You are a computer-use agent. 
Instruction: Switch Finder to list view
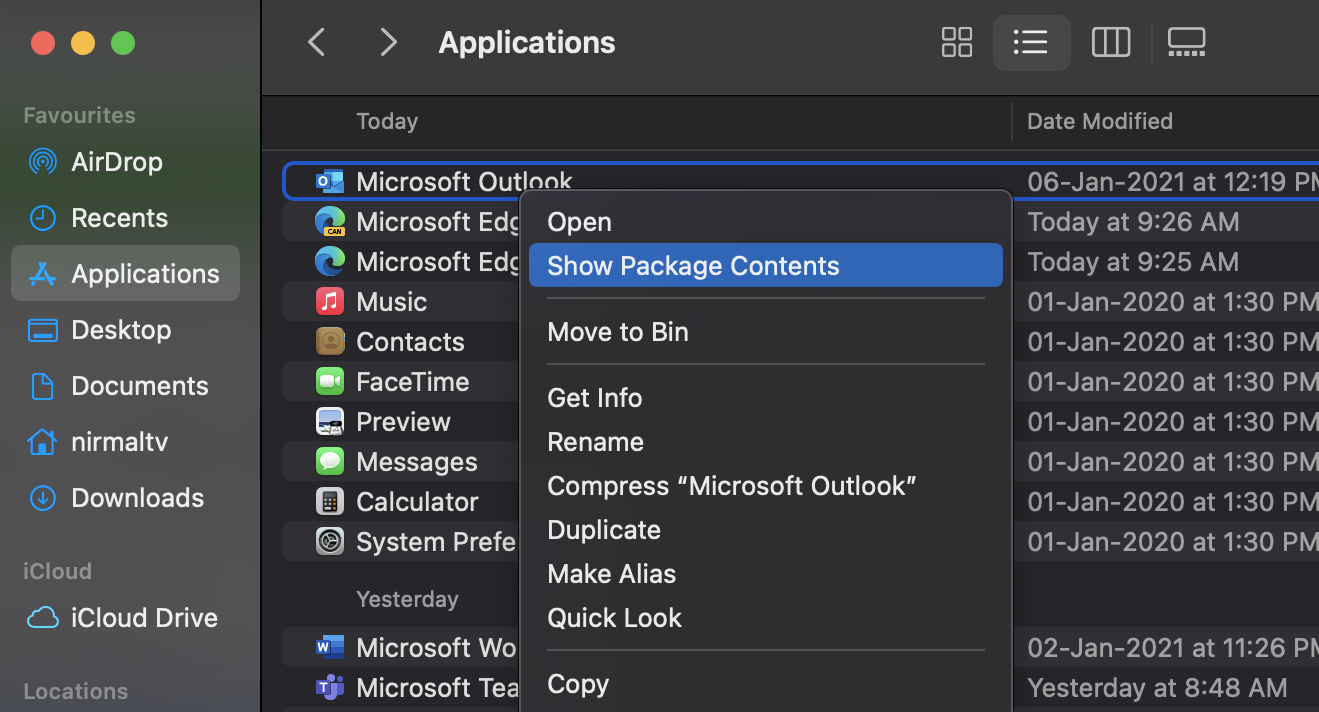point(1031,42)
